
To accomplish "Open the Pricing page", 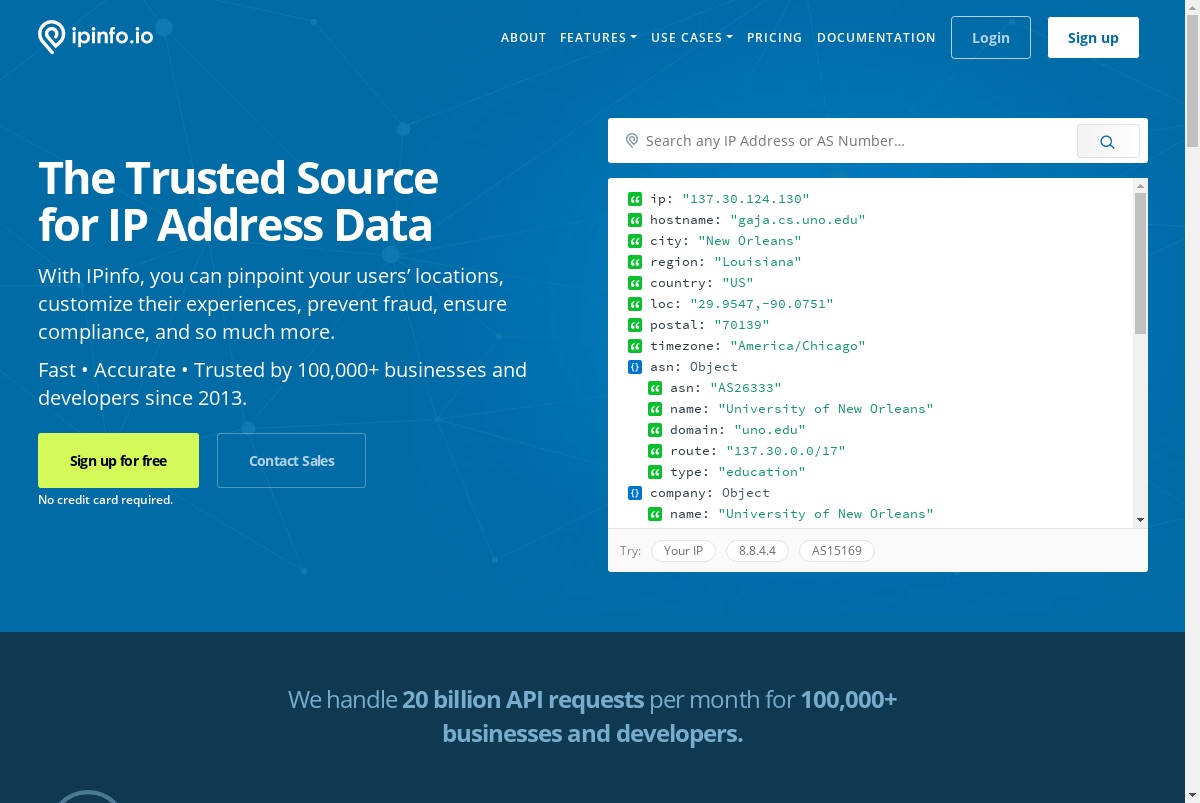I will 774,38.
